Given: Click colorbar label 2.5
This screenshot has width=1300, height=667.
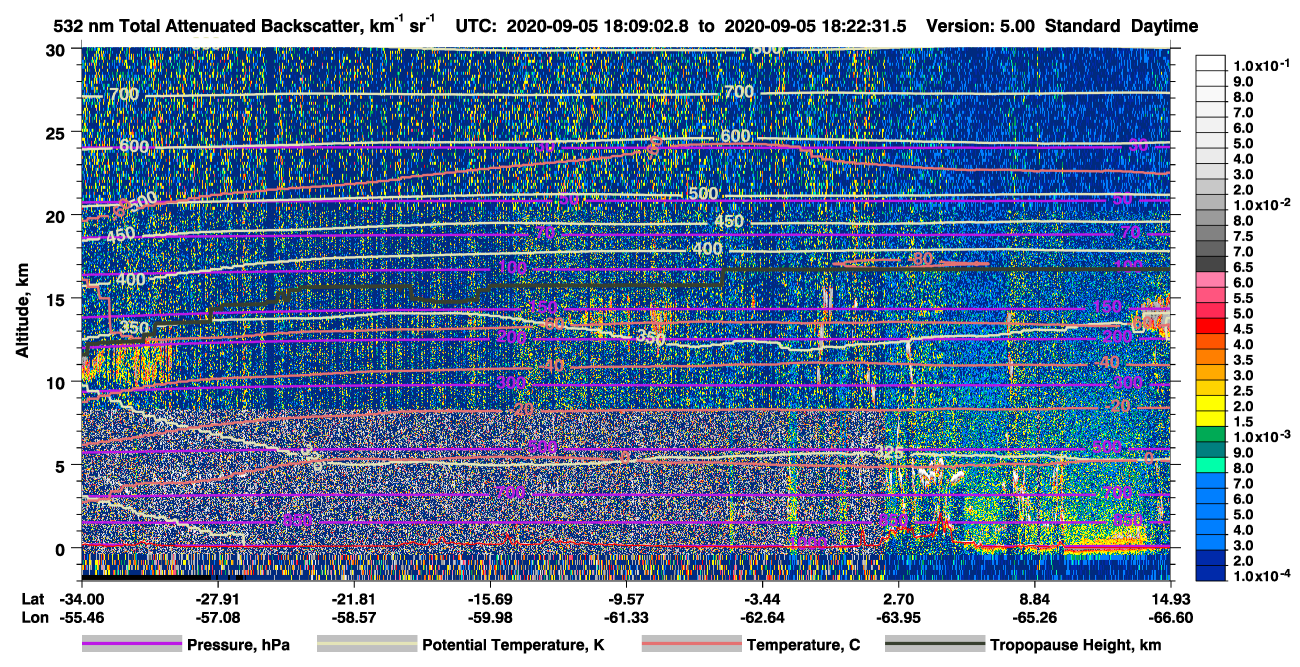Looking at the screenshot, I should point(1243,391).
